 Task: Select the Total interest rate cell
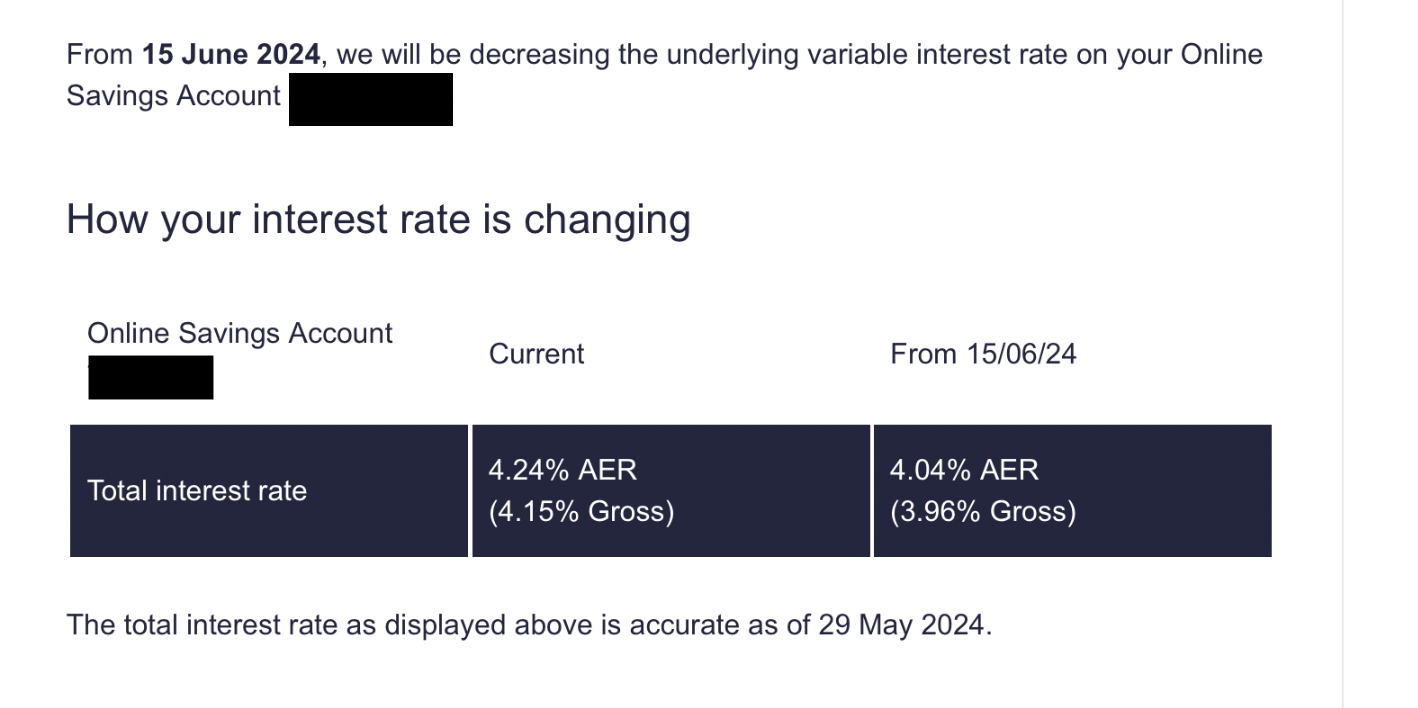tap(269, 490)
